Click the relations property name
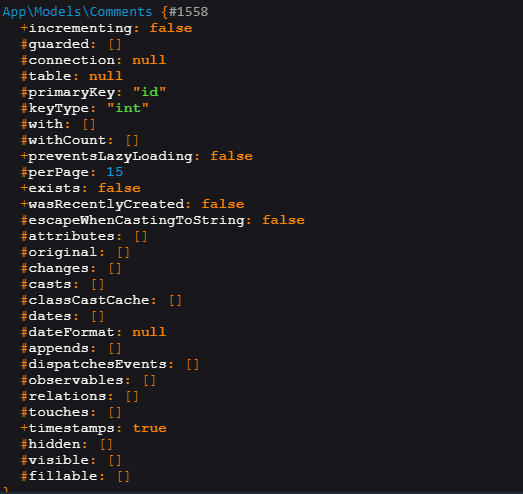Viewport: 523px width, 494px height. (x=67, y=396)
